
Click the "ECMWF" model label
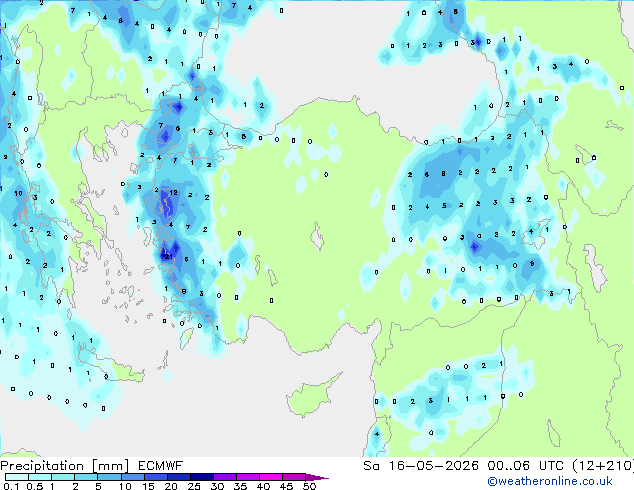point(161,466)
